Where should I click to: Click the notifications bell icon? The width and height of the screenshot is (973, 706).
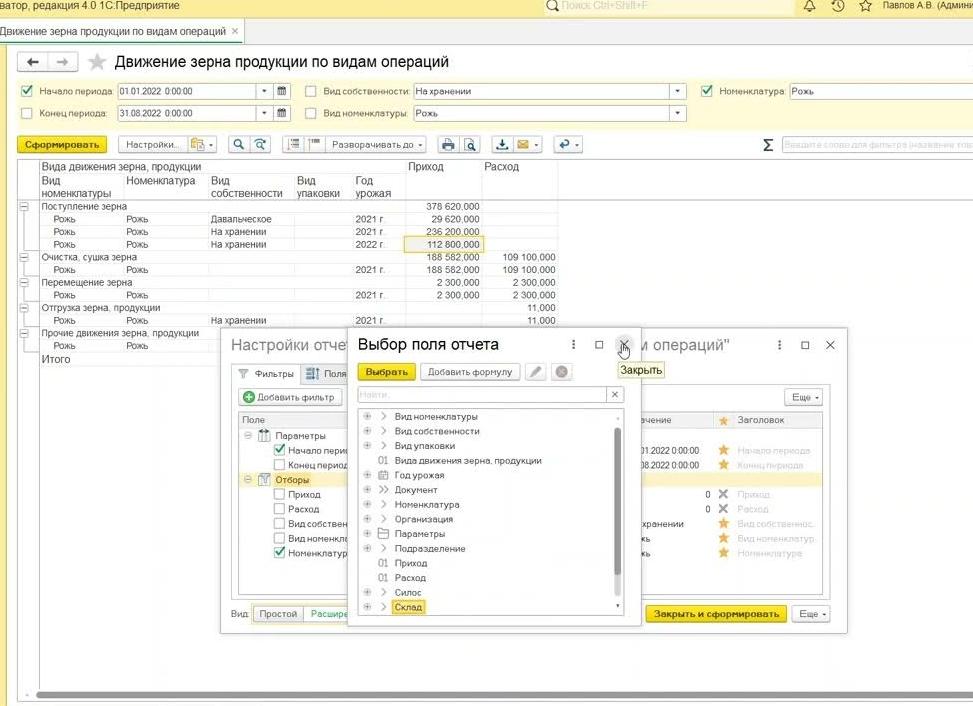(809, 6)
